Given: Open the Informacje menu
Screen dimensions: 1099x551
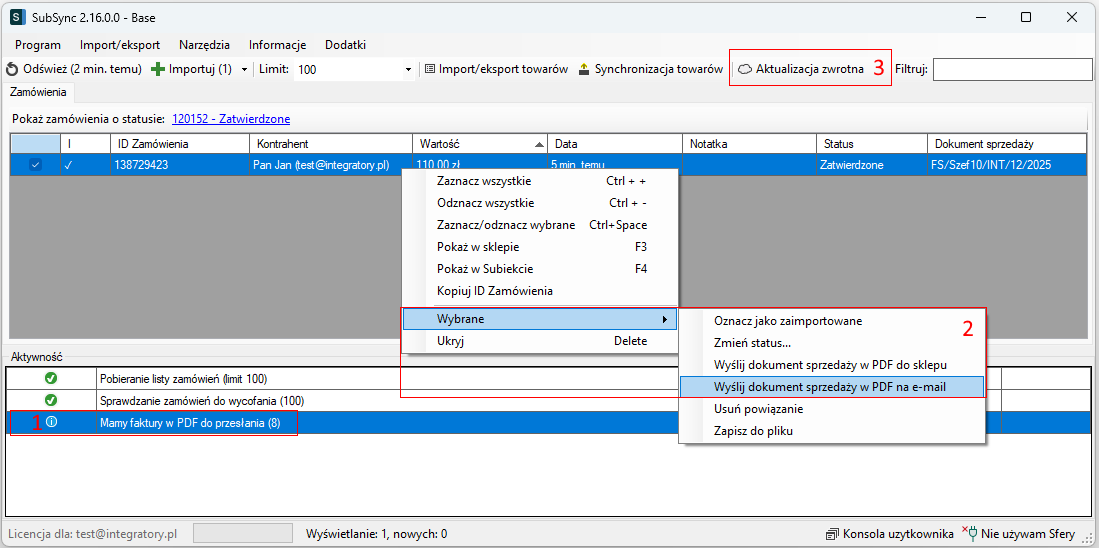Looking at the screenshot, I should tap(278, 45).
